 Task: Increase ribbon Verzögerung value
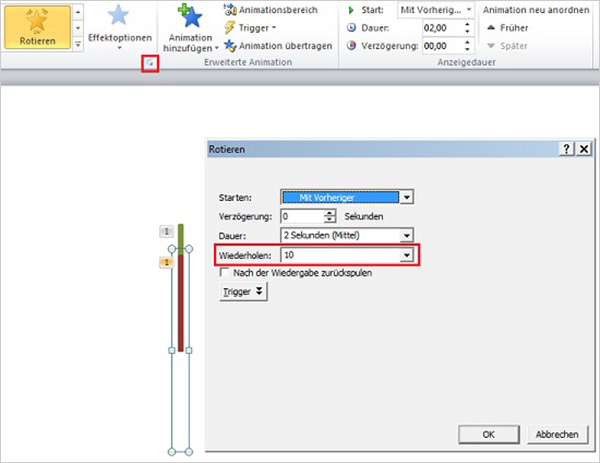click(467, 42)
